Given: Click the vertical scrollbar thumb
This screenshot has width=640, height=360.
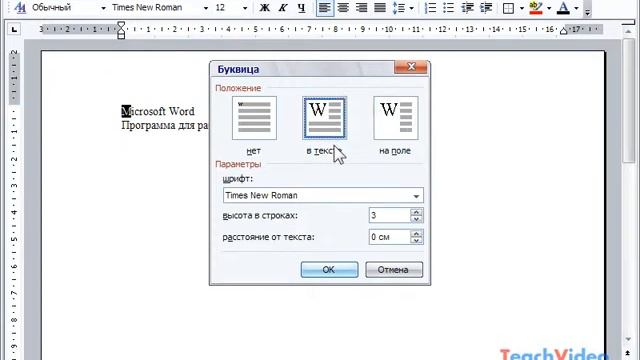Looking at the screenshot, I should 629,101.
